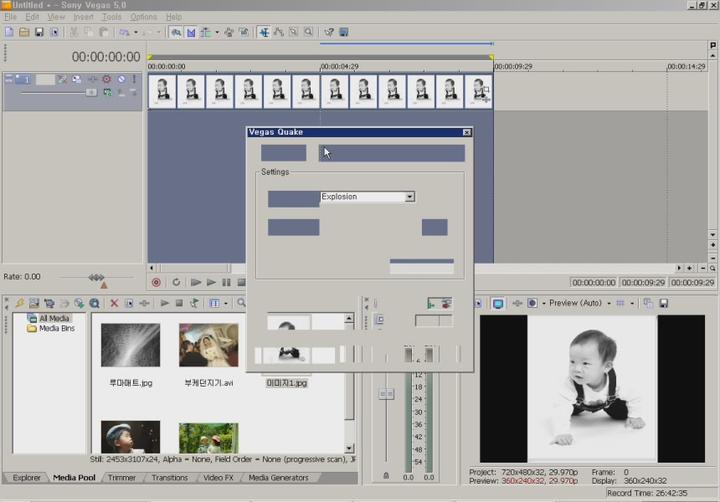Click the Paste clipboard icon
Screen dimensions: 720x502
click(x=104, y=32)
